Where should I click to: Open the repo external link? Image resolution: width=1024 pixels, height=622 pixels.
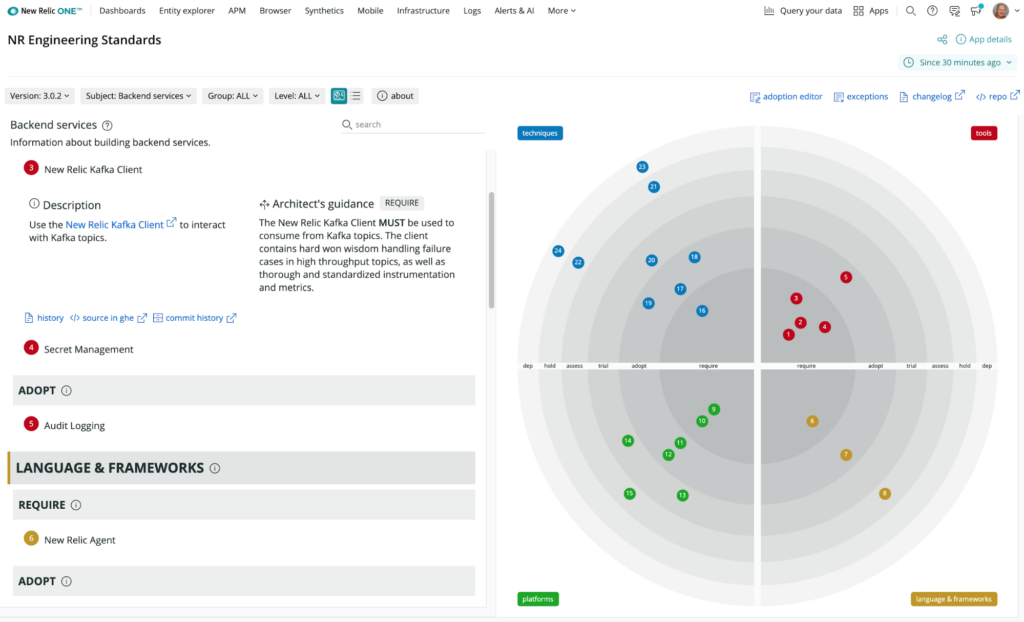click(997, 97)
